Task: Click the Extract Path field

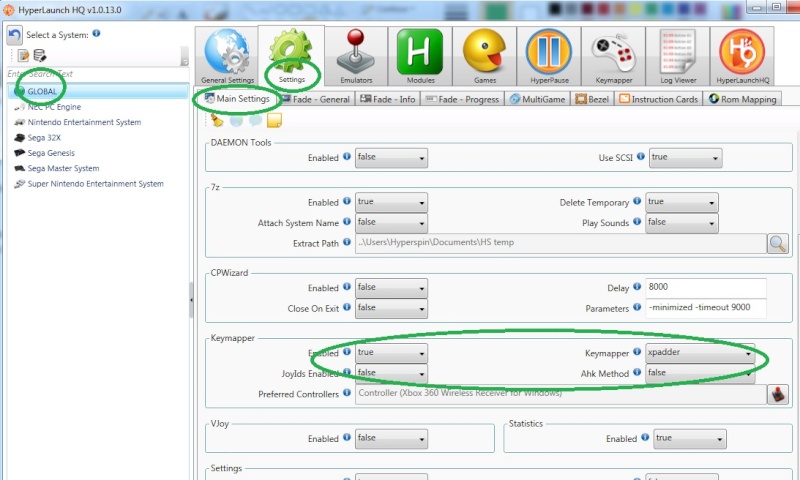Action: point(561,243)
